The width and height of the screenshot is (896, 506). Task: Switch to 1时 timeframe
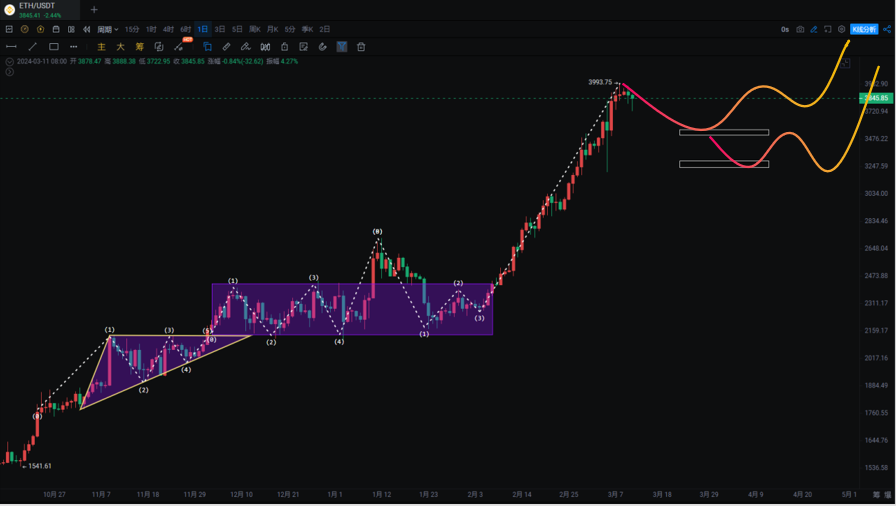[151, 29]
